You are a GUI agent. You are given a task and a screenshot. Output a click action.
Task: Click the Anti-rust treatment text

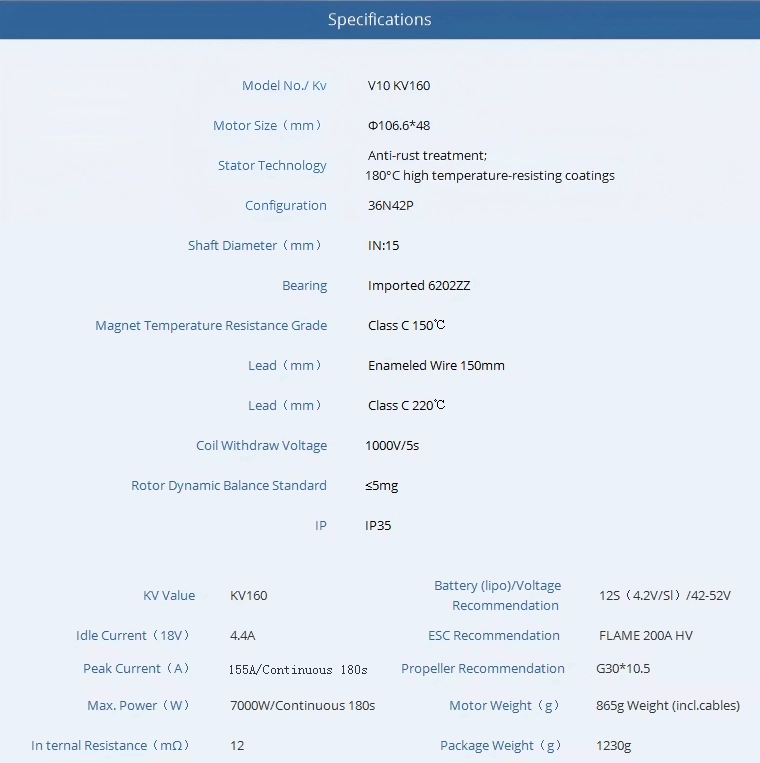pos(427,156)
